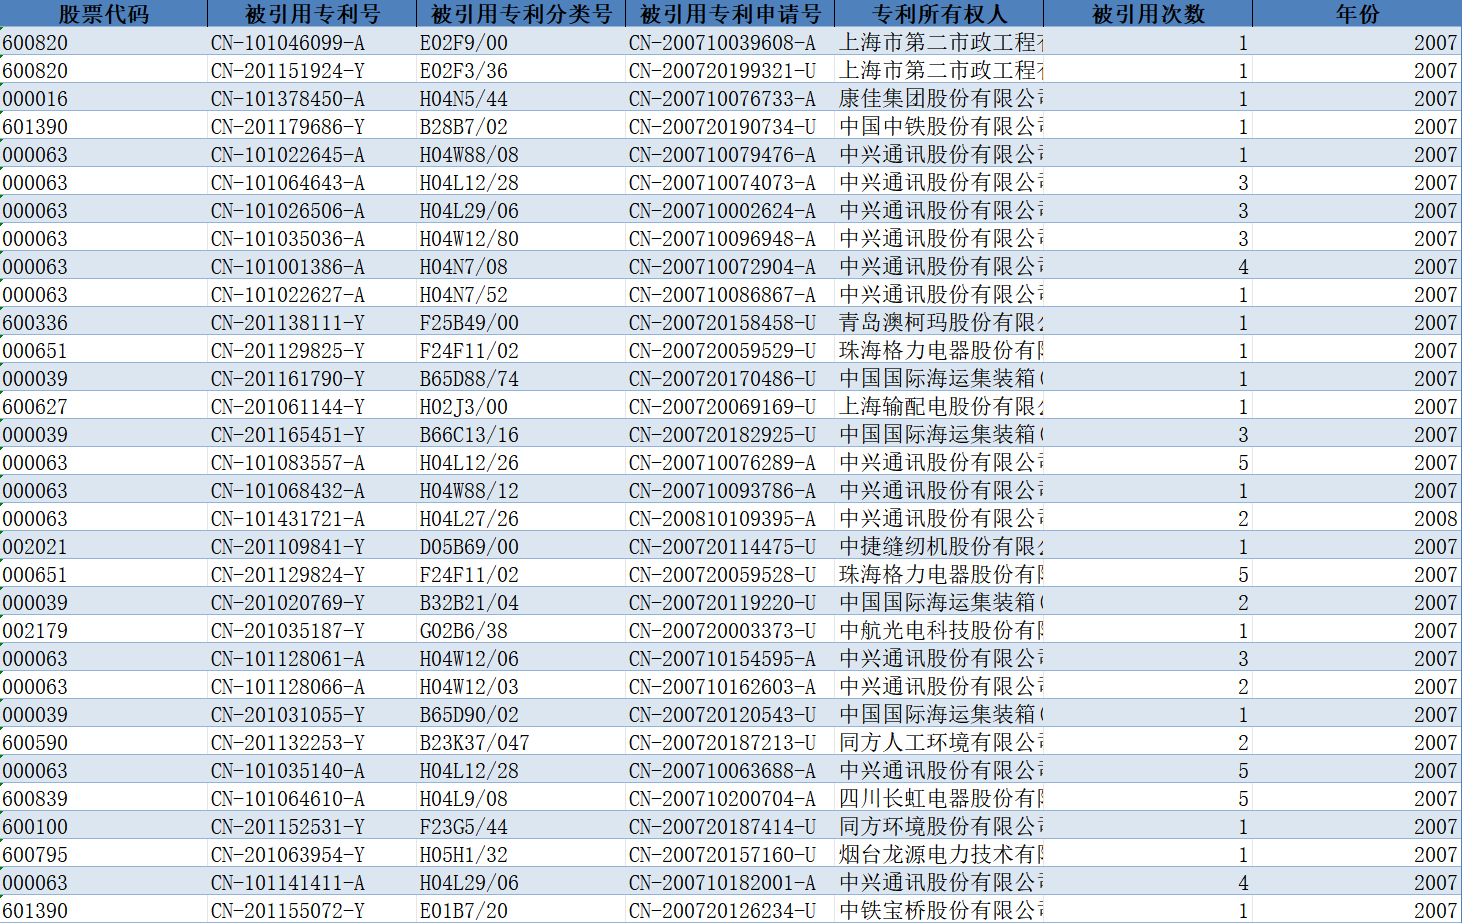Select cell CN-201155072-Y
Image resolution: width=1462 pixels, height=923 pixels.
pos(312,910)
